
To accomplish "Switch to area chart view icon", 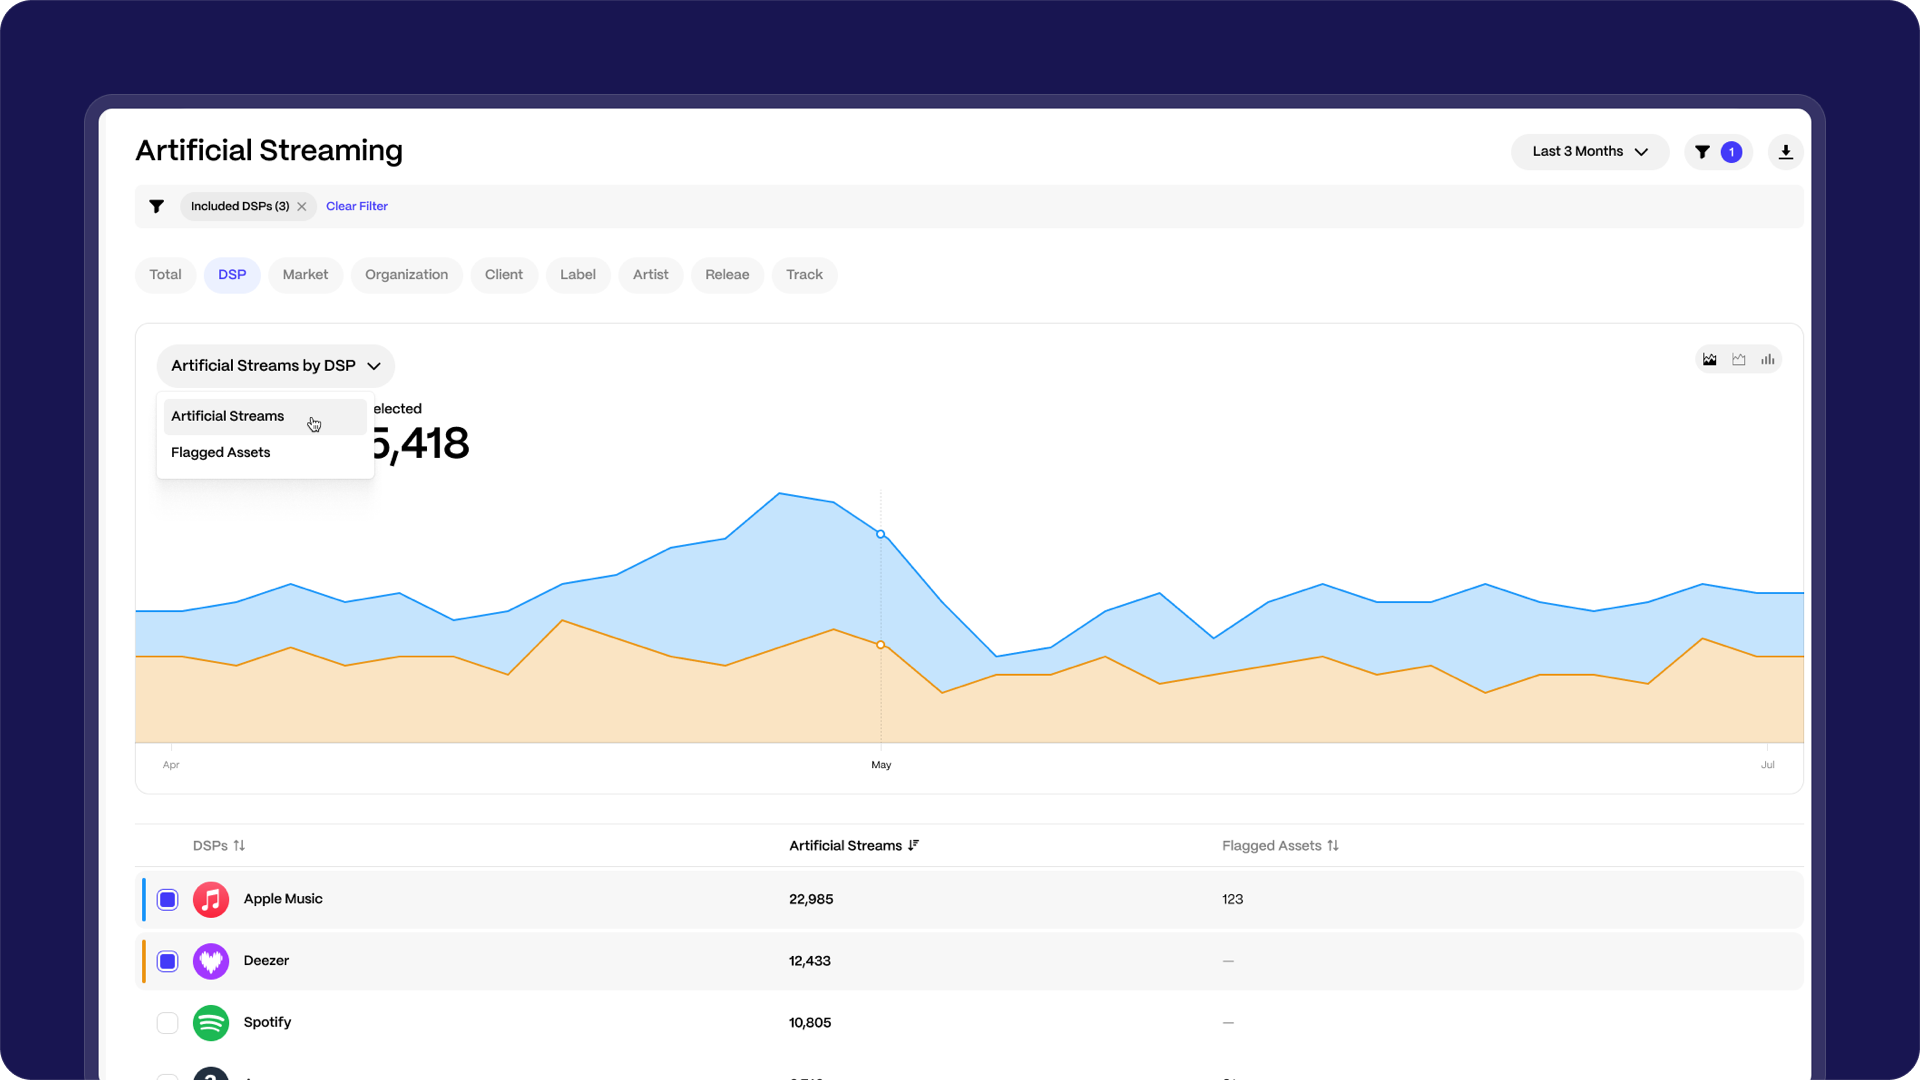I will click(x=1710, y=360).
